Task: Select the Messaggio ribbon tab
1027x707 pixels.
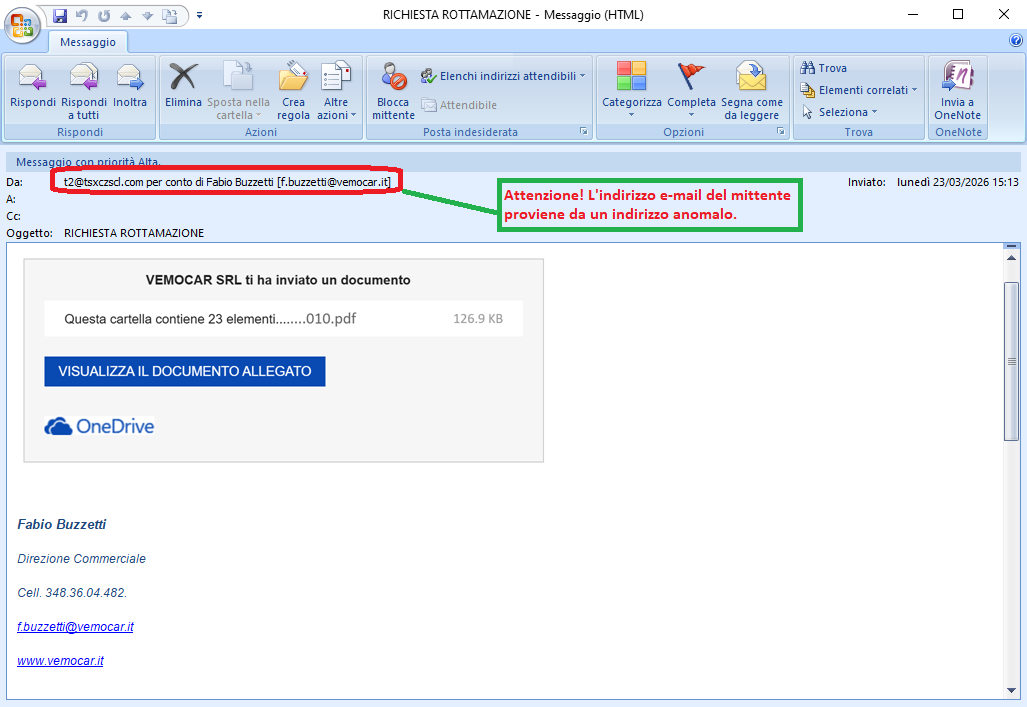Action: (88, 42)
